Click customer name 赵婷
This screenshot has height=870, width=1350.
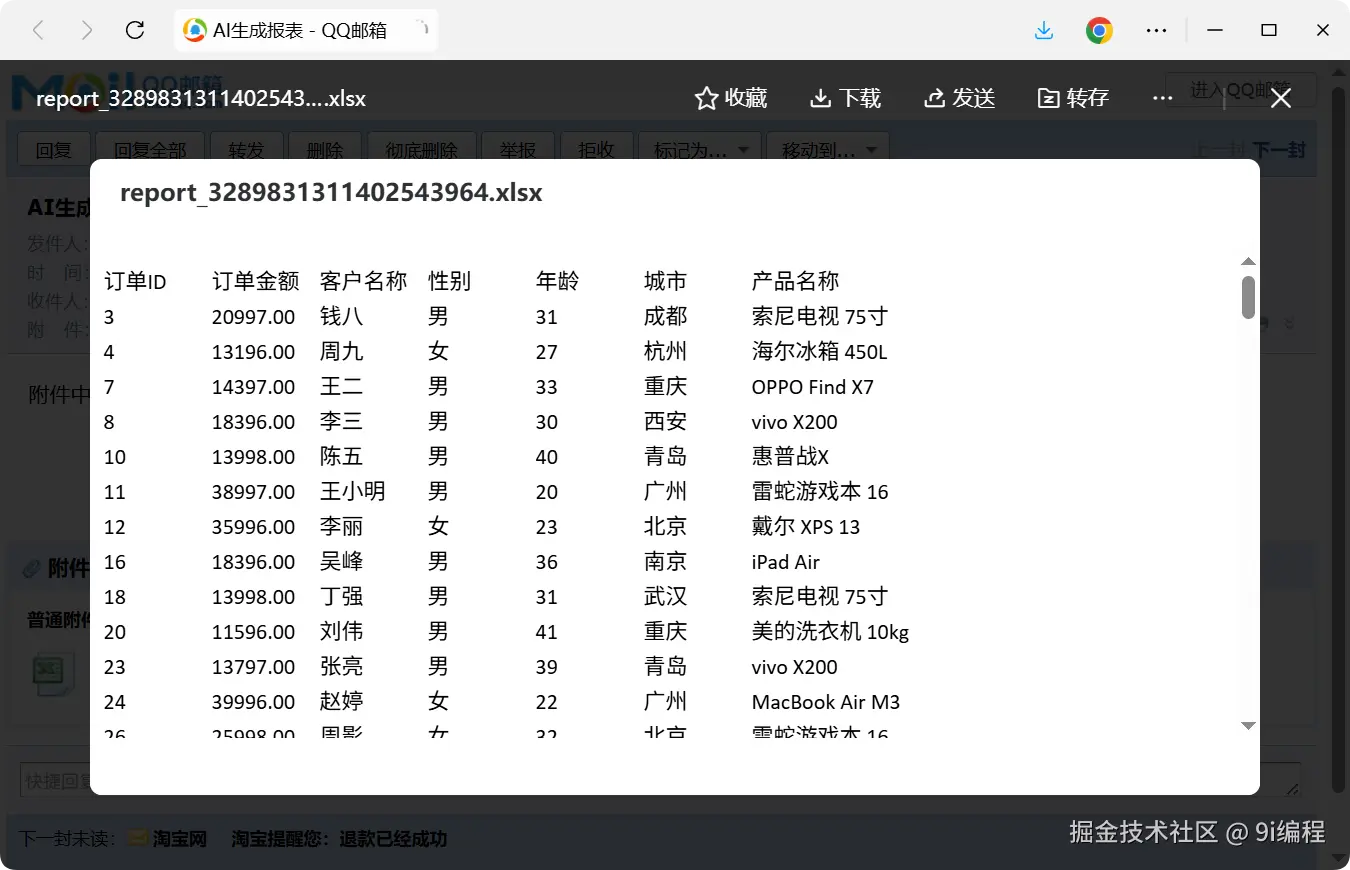[x=341, y=702]
